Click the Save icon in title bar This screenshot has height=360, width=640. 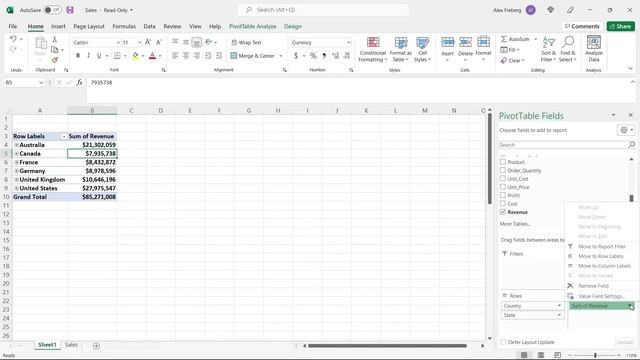click(x=70, y=10)
